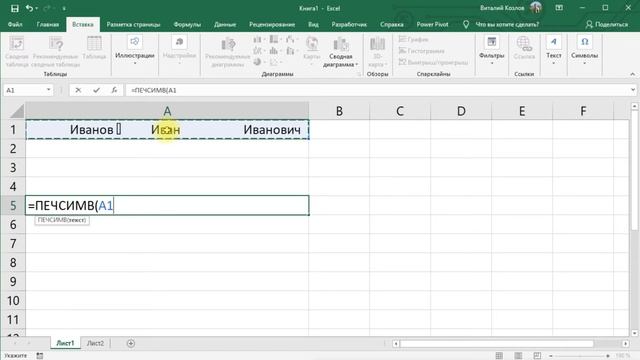Screen dimensions: 640x360
Task: Select row 3 header
Action: [13, 167]
